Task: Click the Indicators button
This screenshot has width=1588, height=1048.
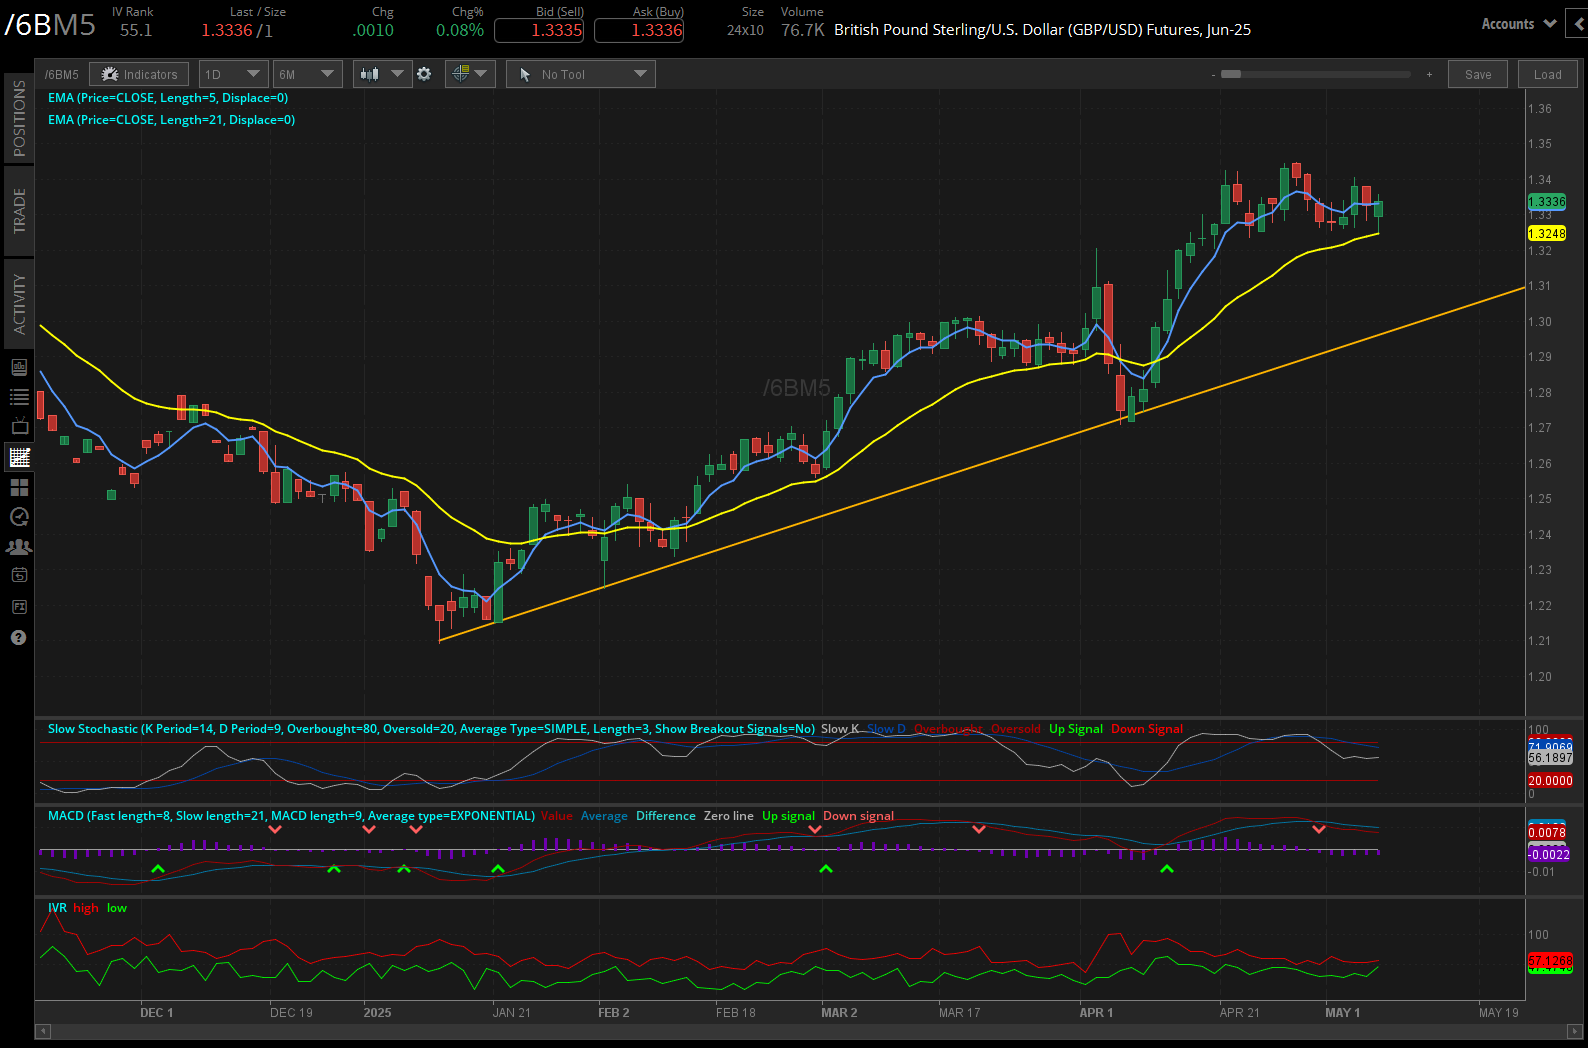Action: click(139, 74)
